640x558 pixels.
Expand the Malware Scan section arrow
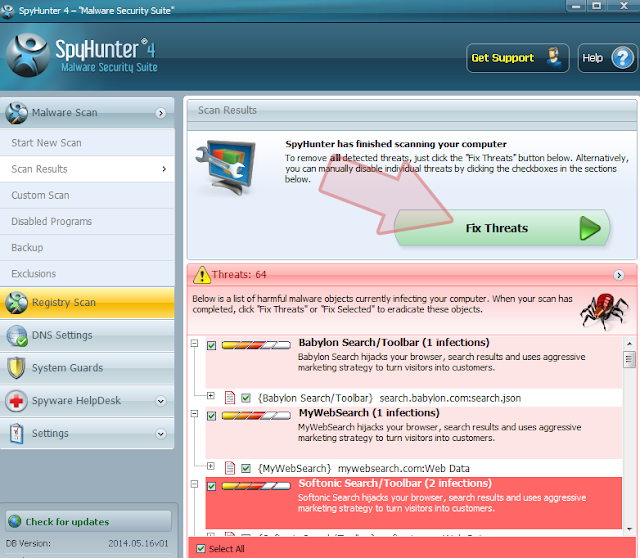(x=161, y=113)
